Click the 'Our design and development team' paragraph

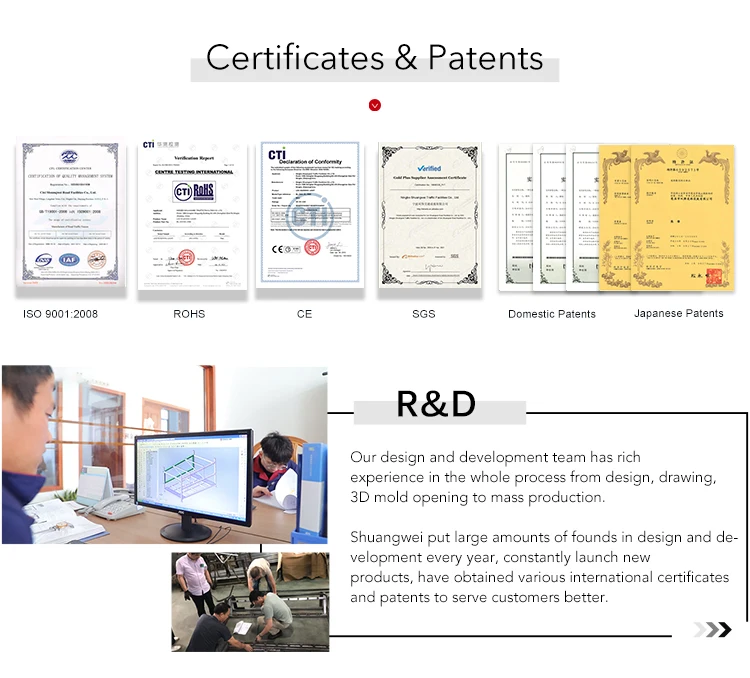(x=533, y=477)
